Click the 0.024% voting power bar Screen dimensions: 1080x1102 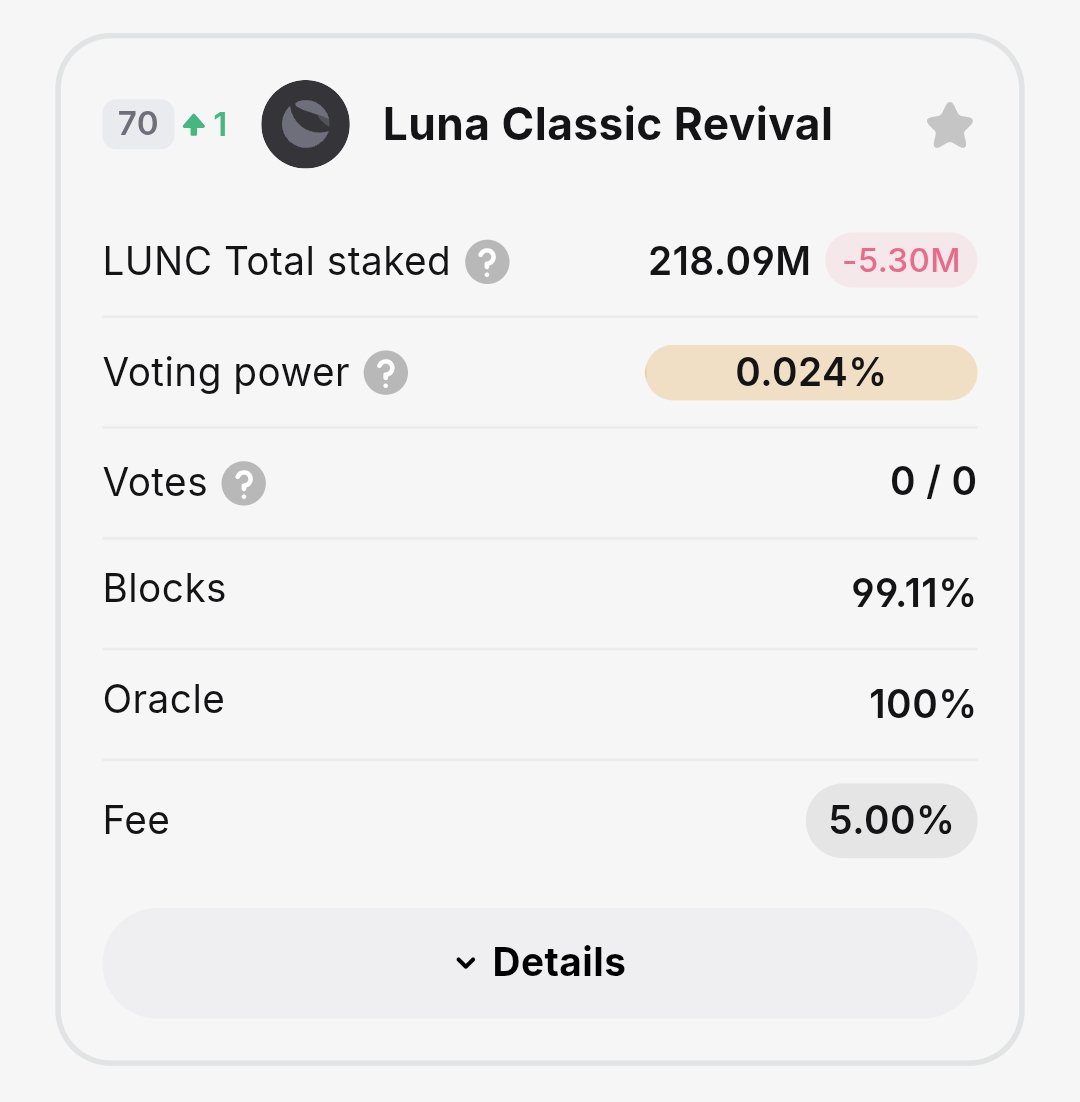tap(811, 372)
